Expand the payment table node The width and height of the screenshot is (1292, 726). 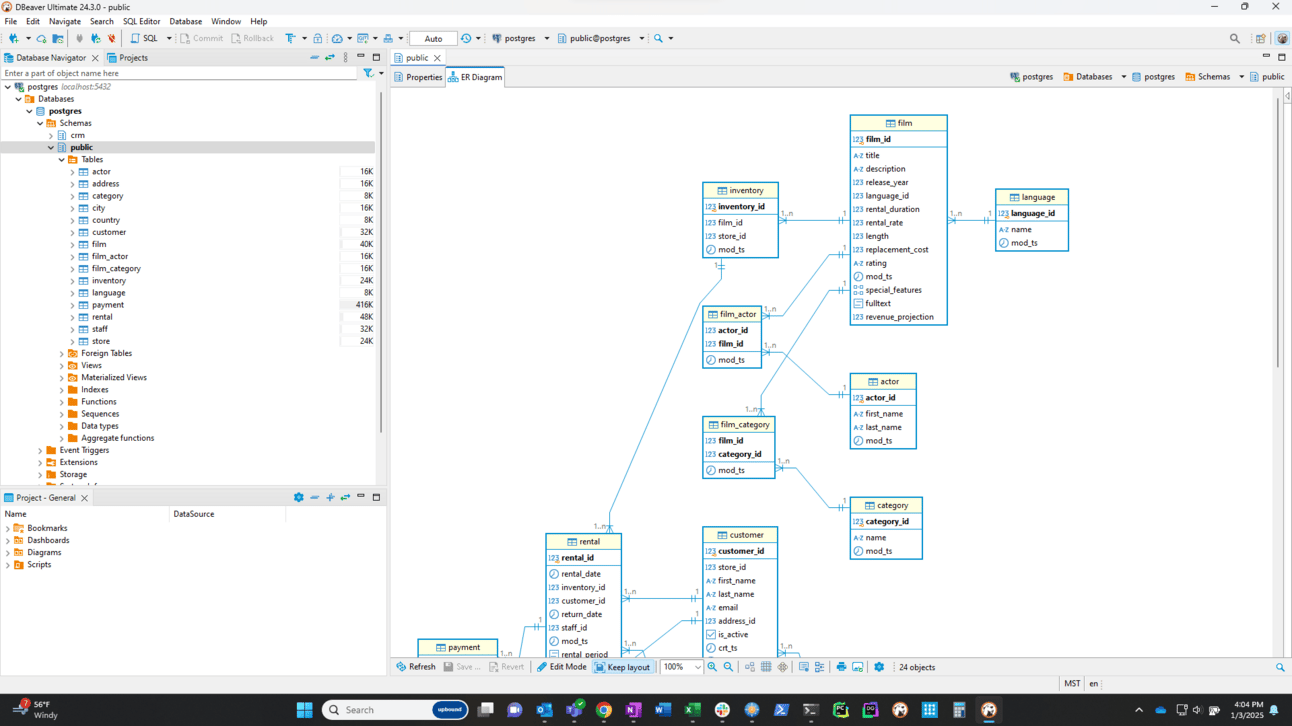coord(72,305)
